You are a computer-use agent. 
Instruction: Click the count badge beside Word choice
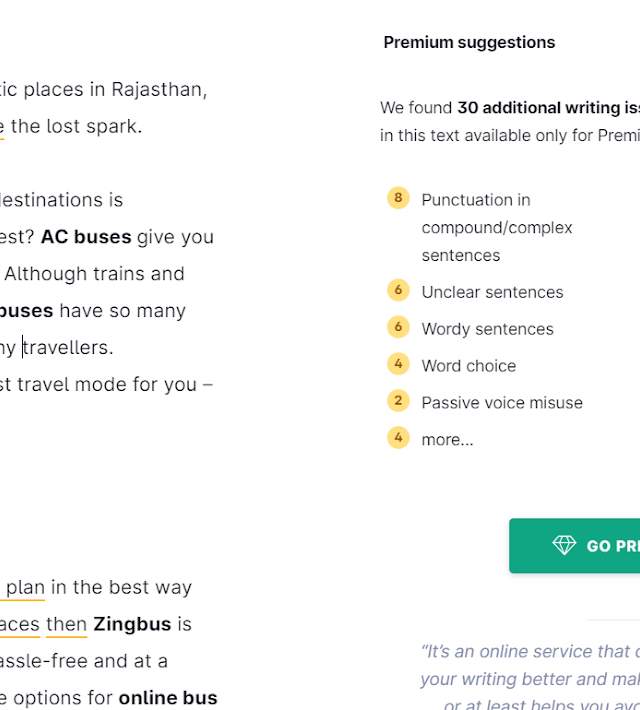[398, 364]
